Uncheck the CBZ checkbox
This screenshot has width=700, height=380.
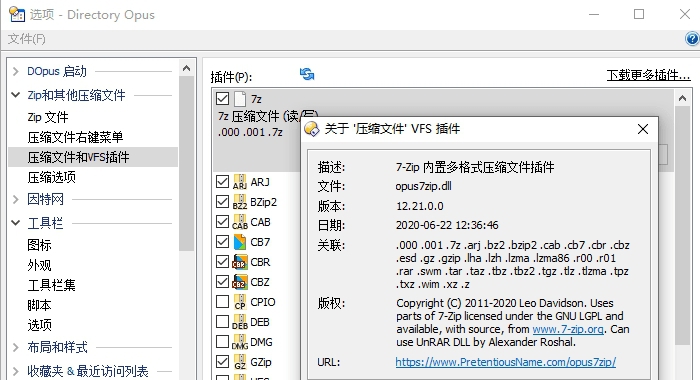[222, 281]
